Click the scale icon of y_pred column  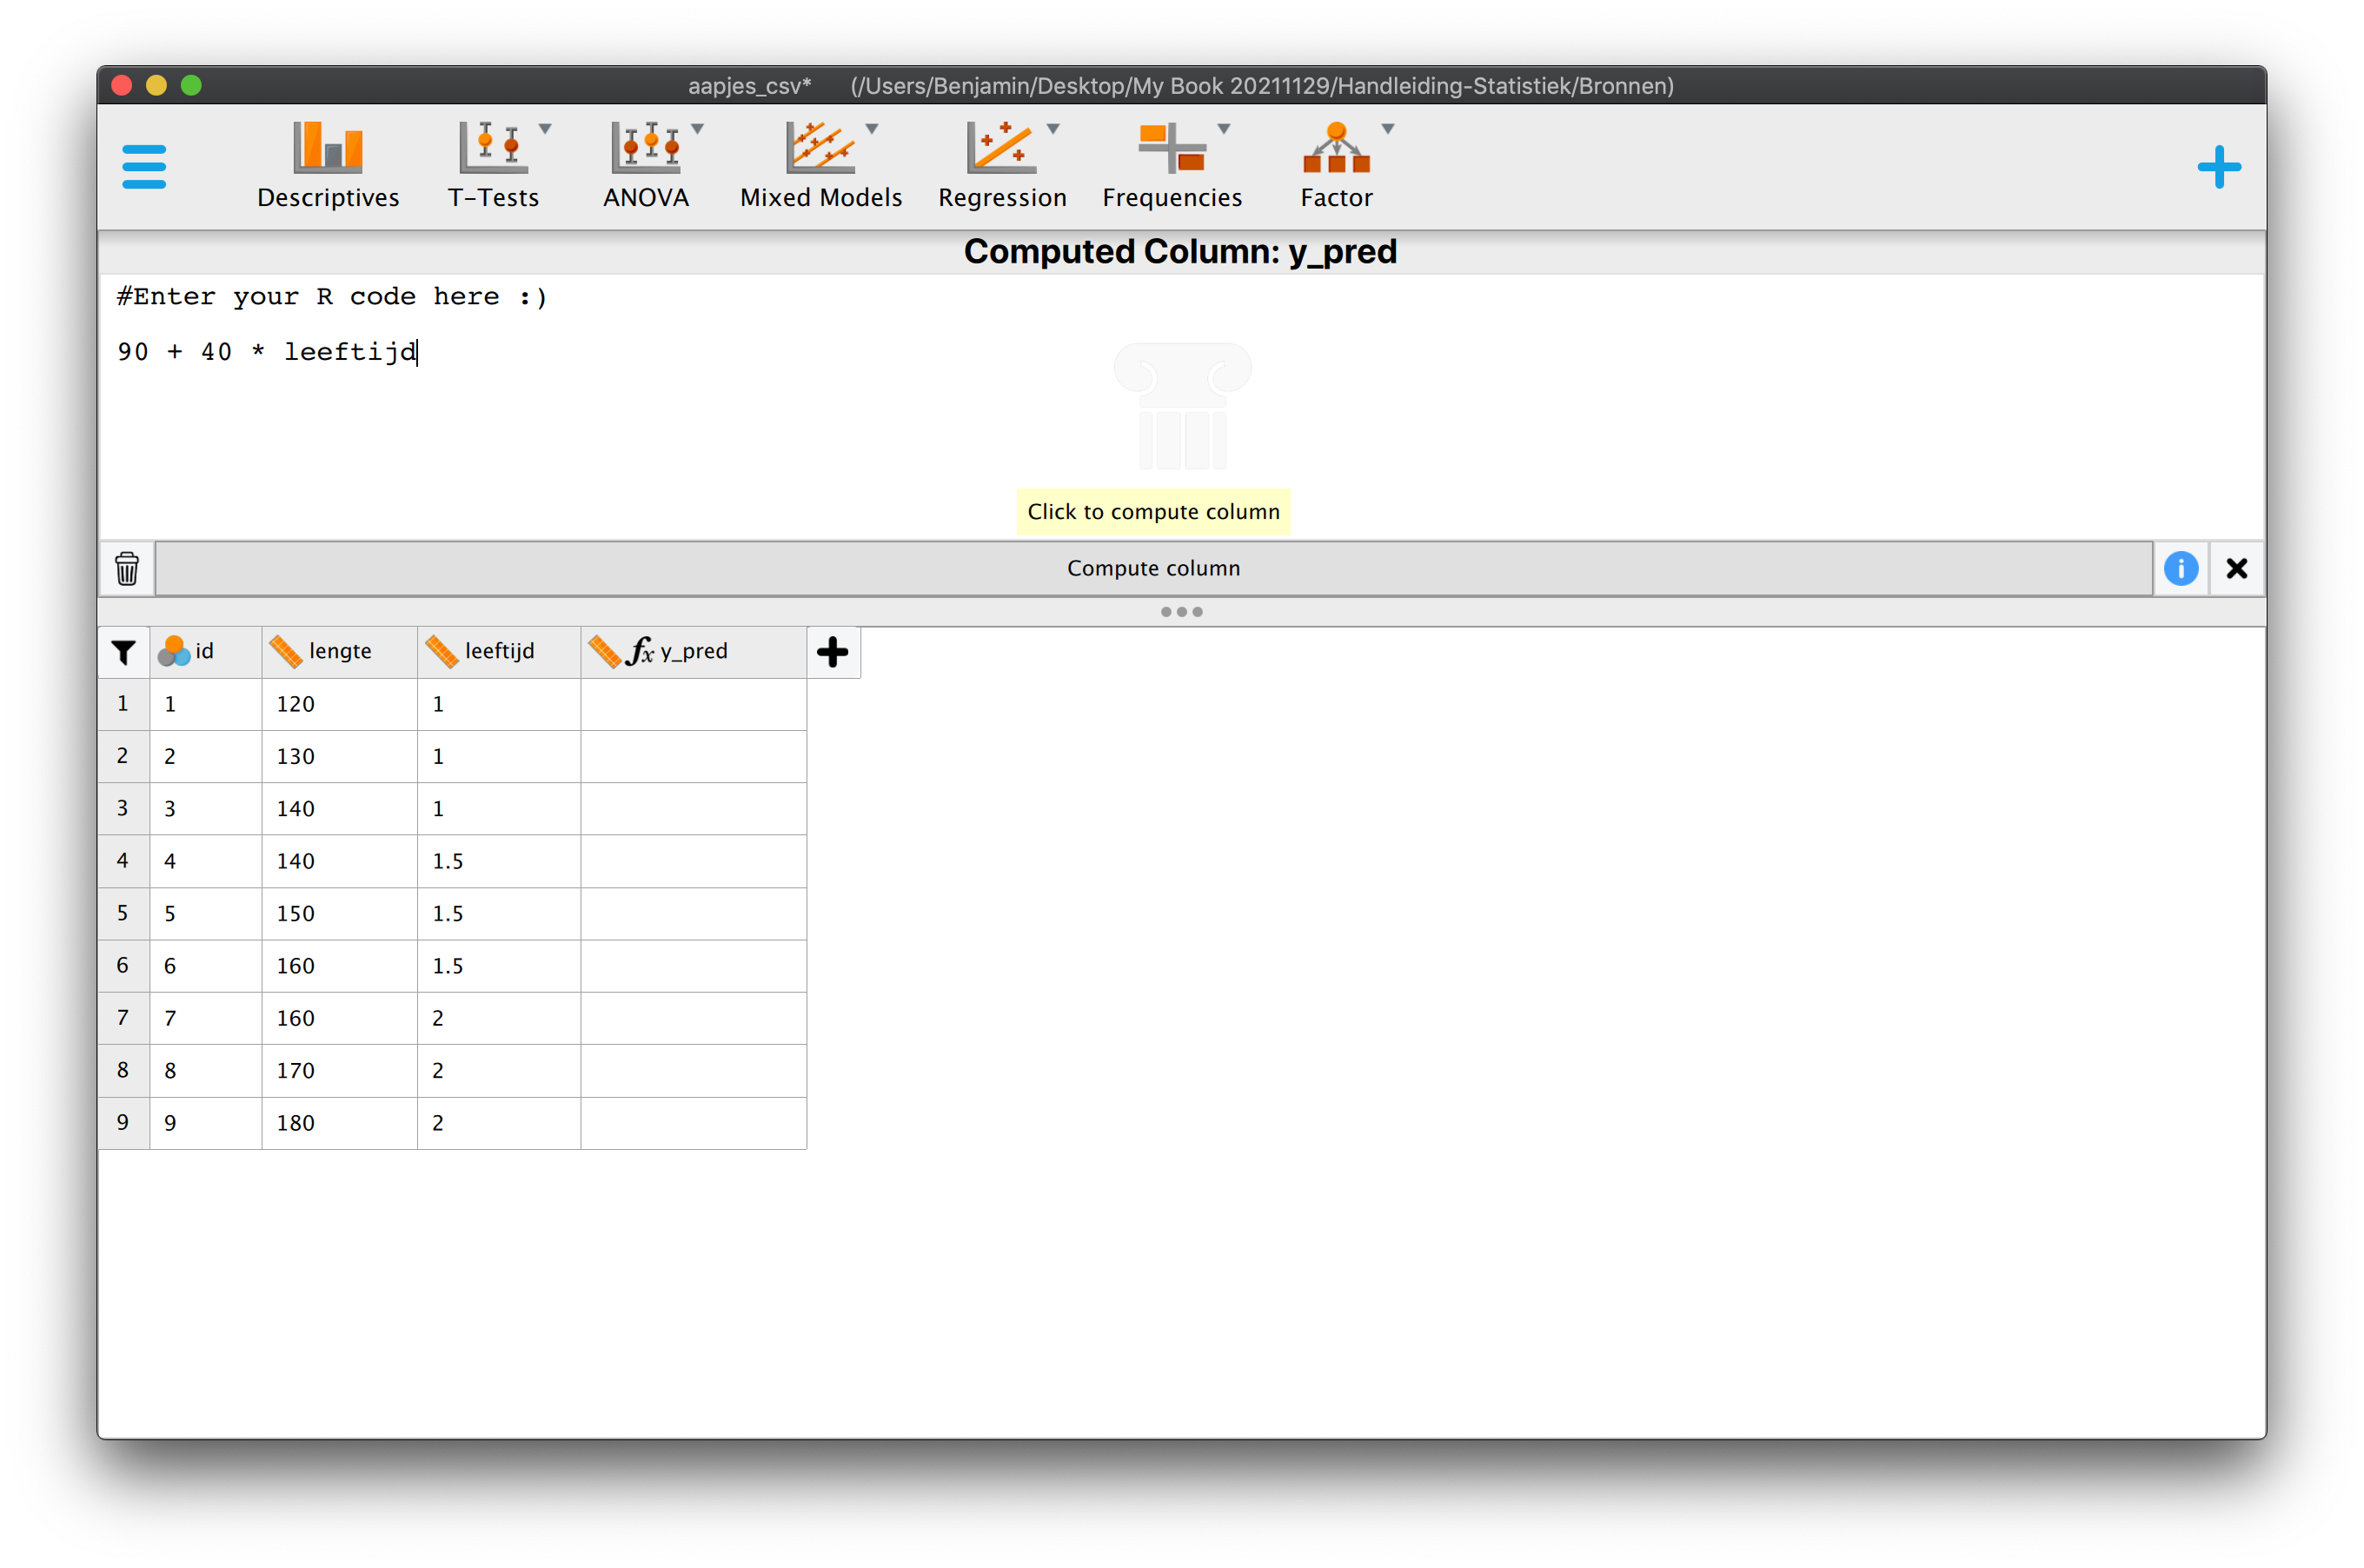click(605, 651)
